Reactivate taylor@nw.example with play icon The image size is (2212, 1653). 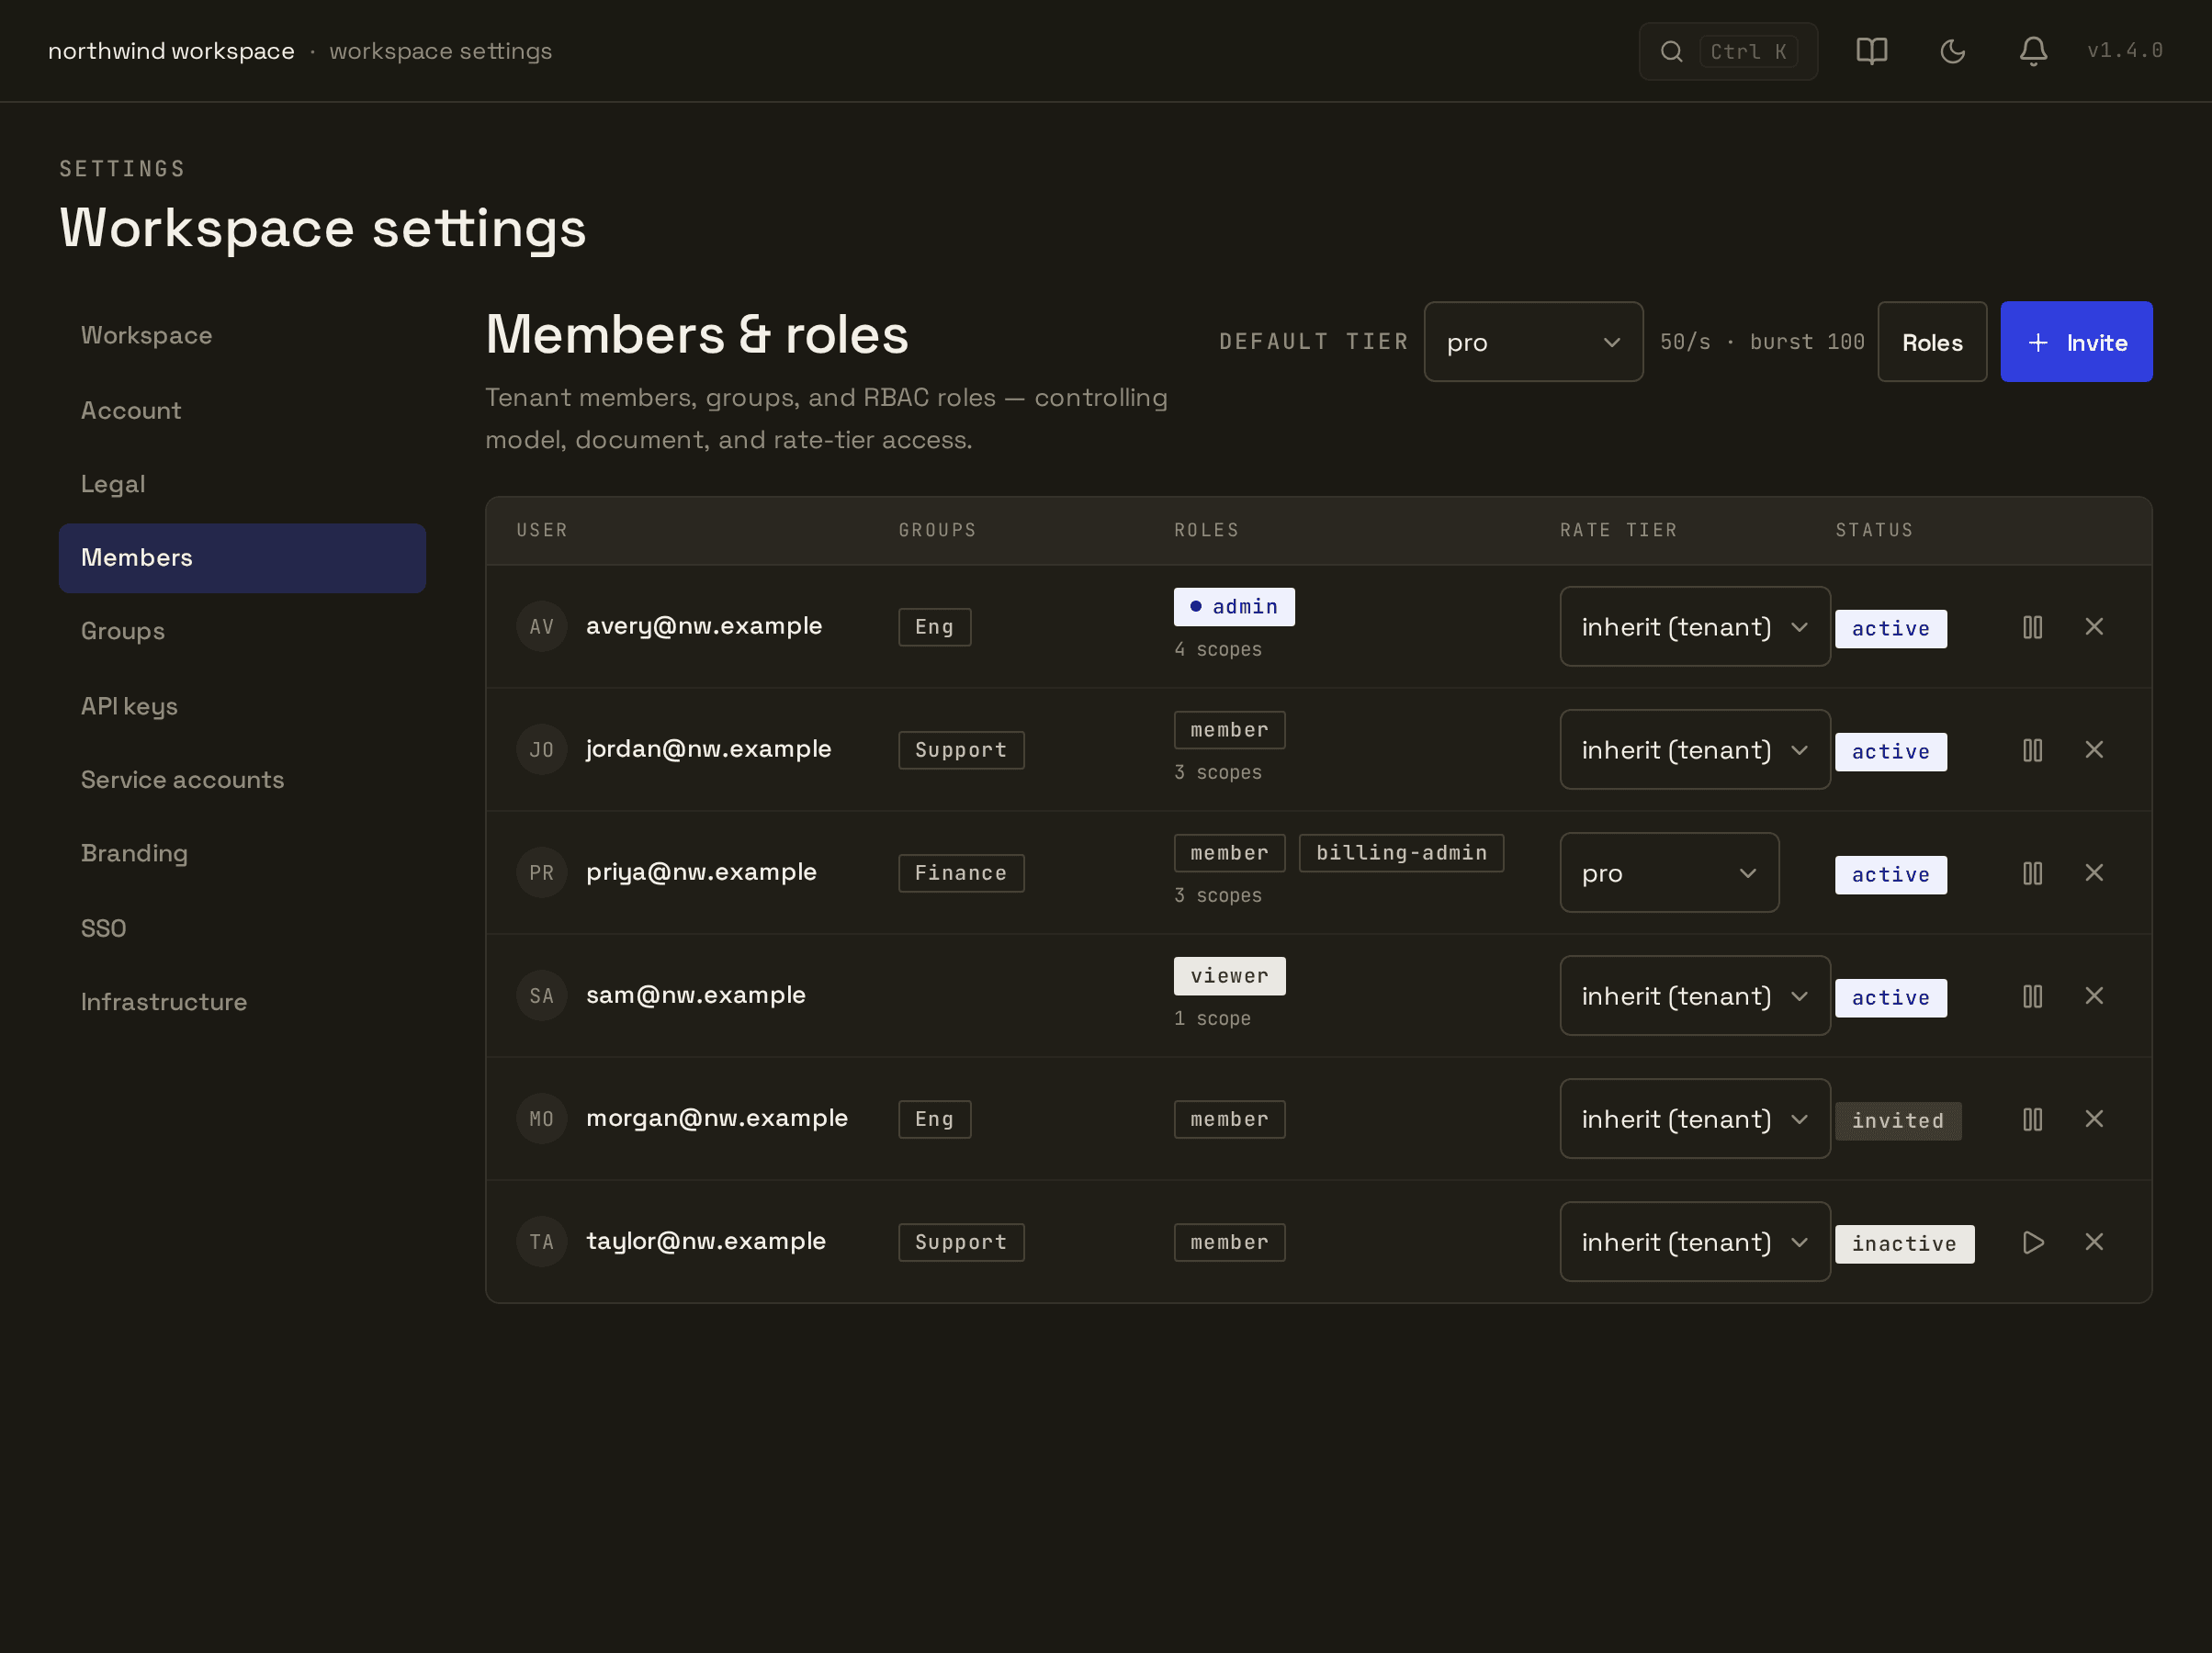tap(2032, 1242)
